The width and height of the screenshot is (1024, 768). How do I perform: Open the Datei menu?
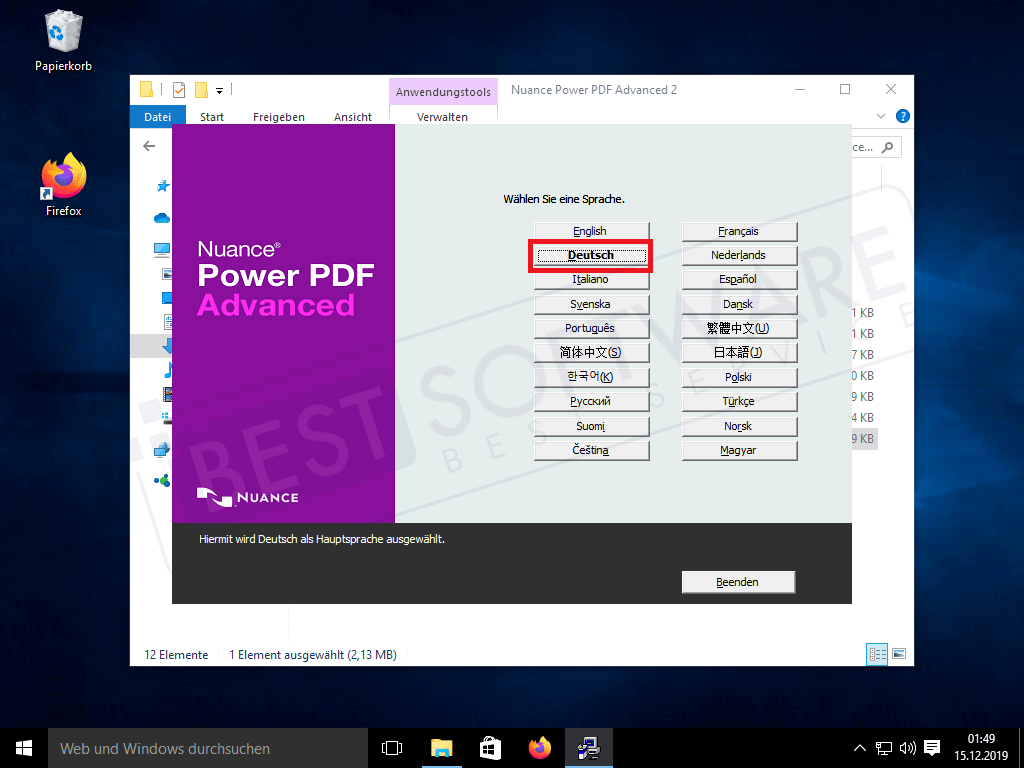[157, 117]
